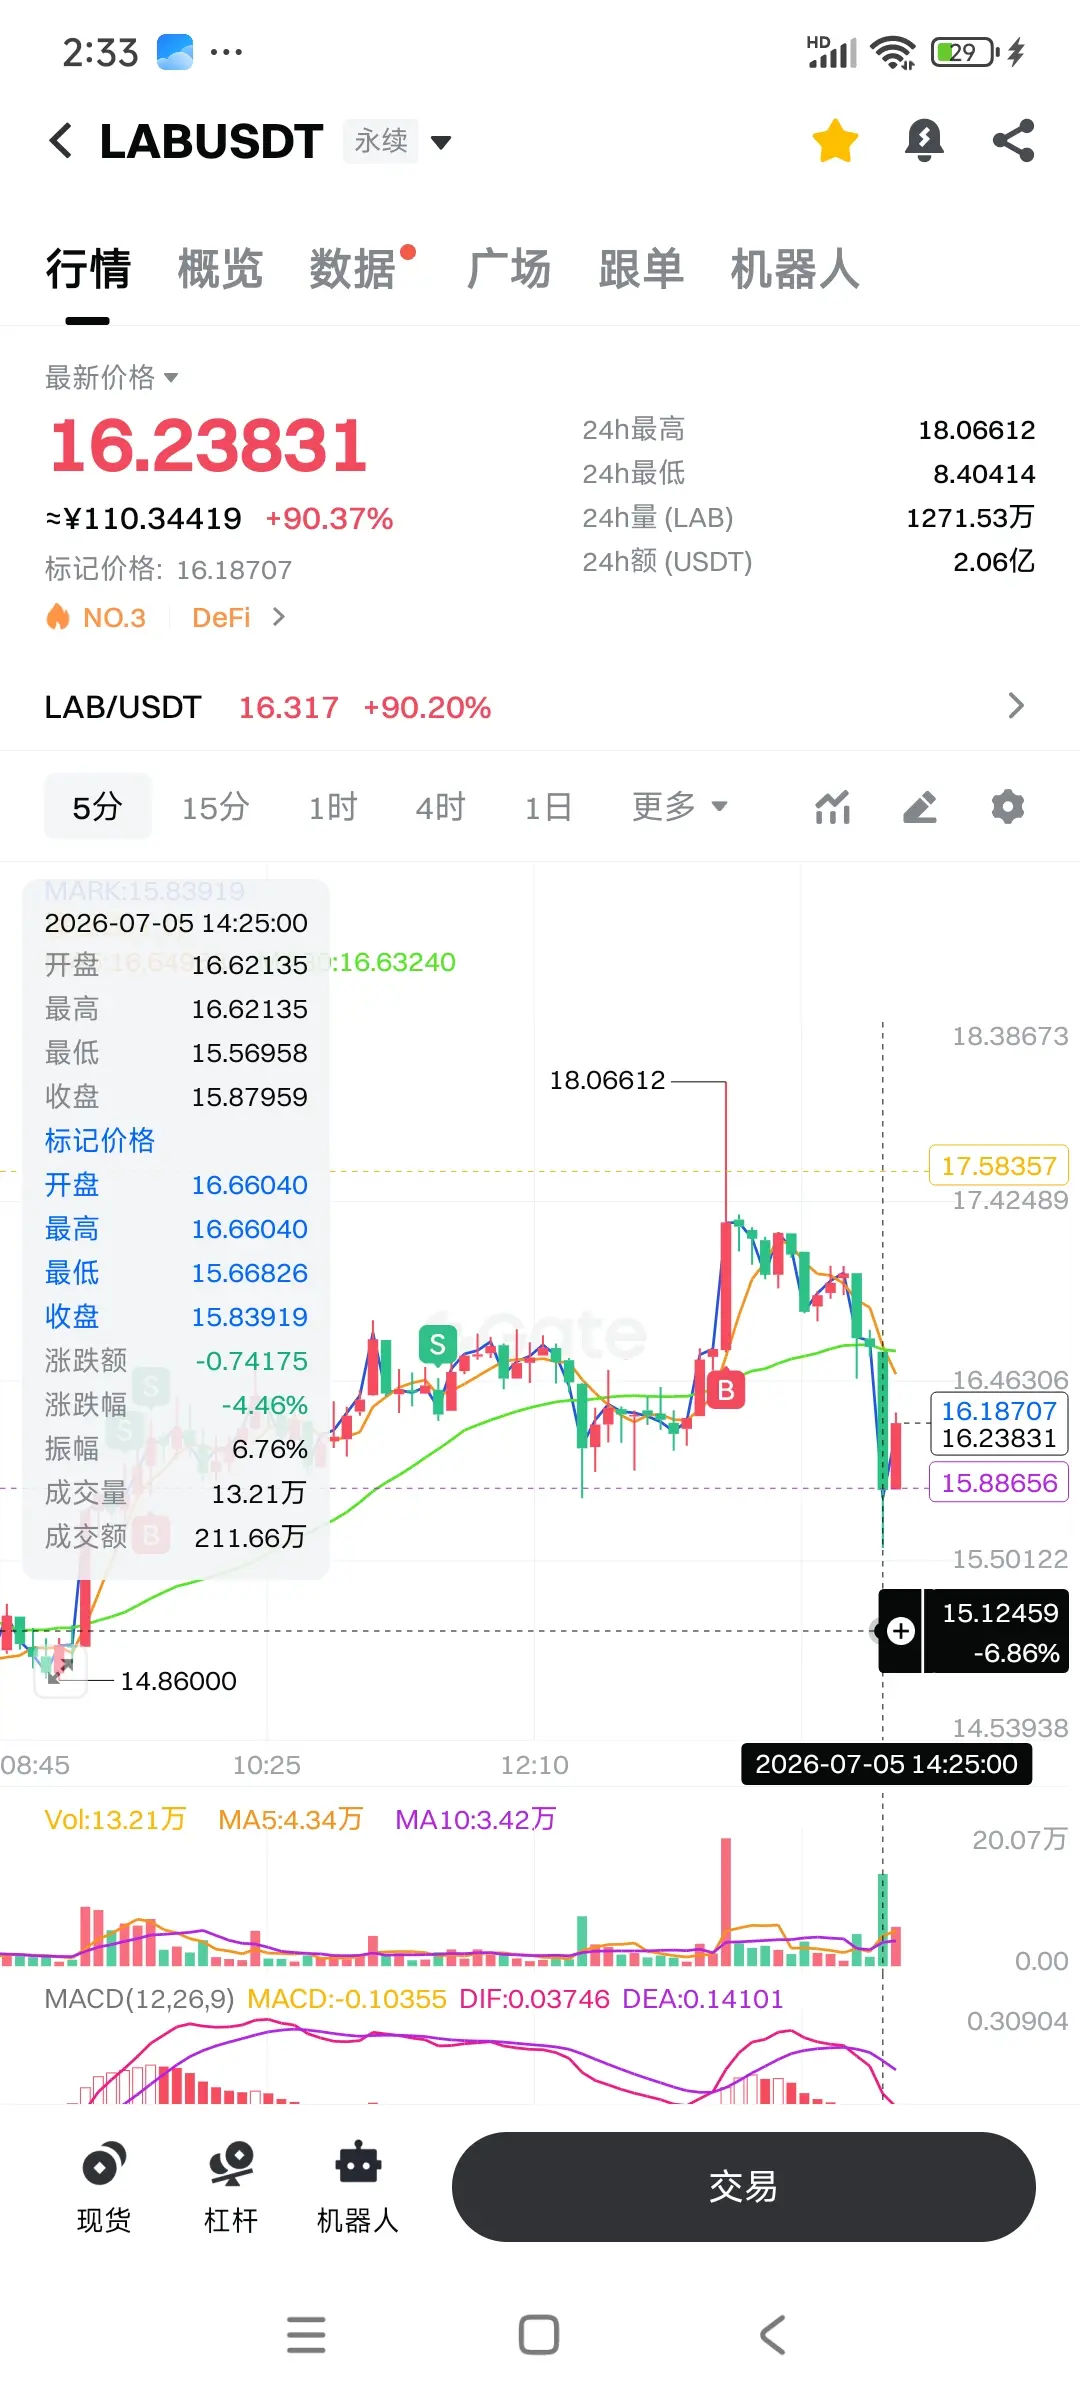
Task: Tap the DIF:0.03746 value
Action: (x=534, y=1999)
